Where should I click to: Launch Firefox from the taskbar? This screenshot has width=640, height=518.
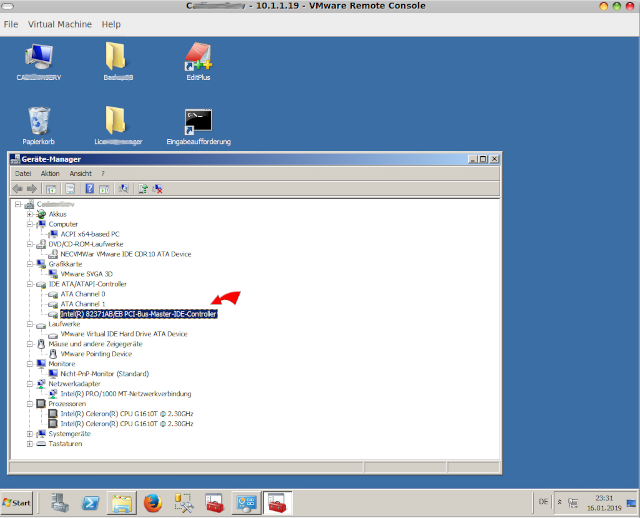(153, 503)
